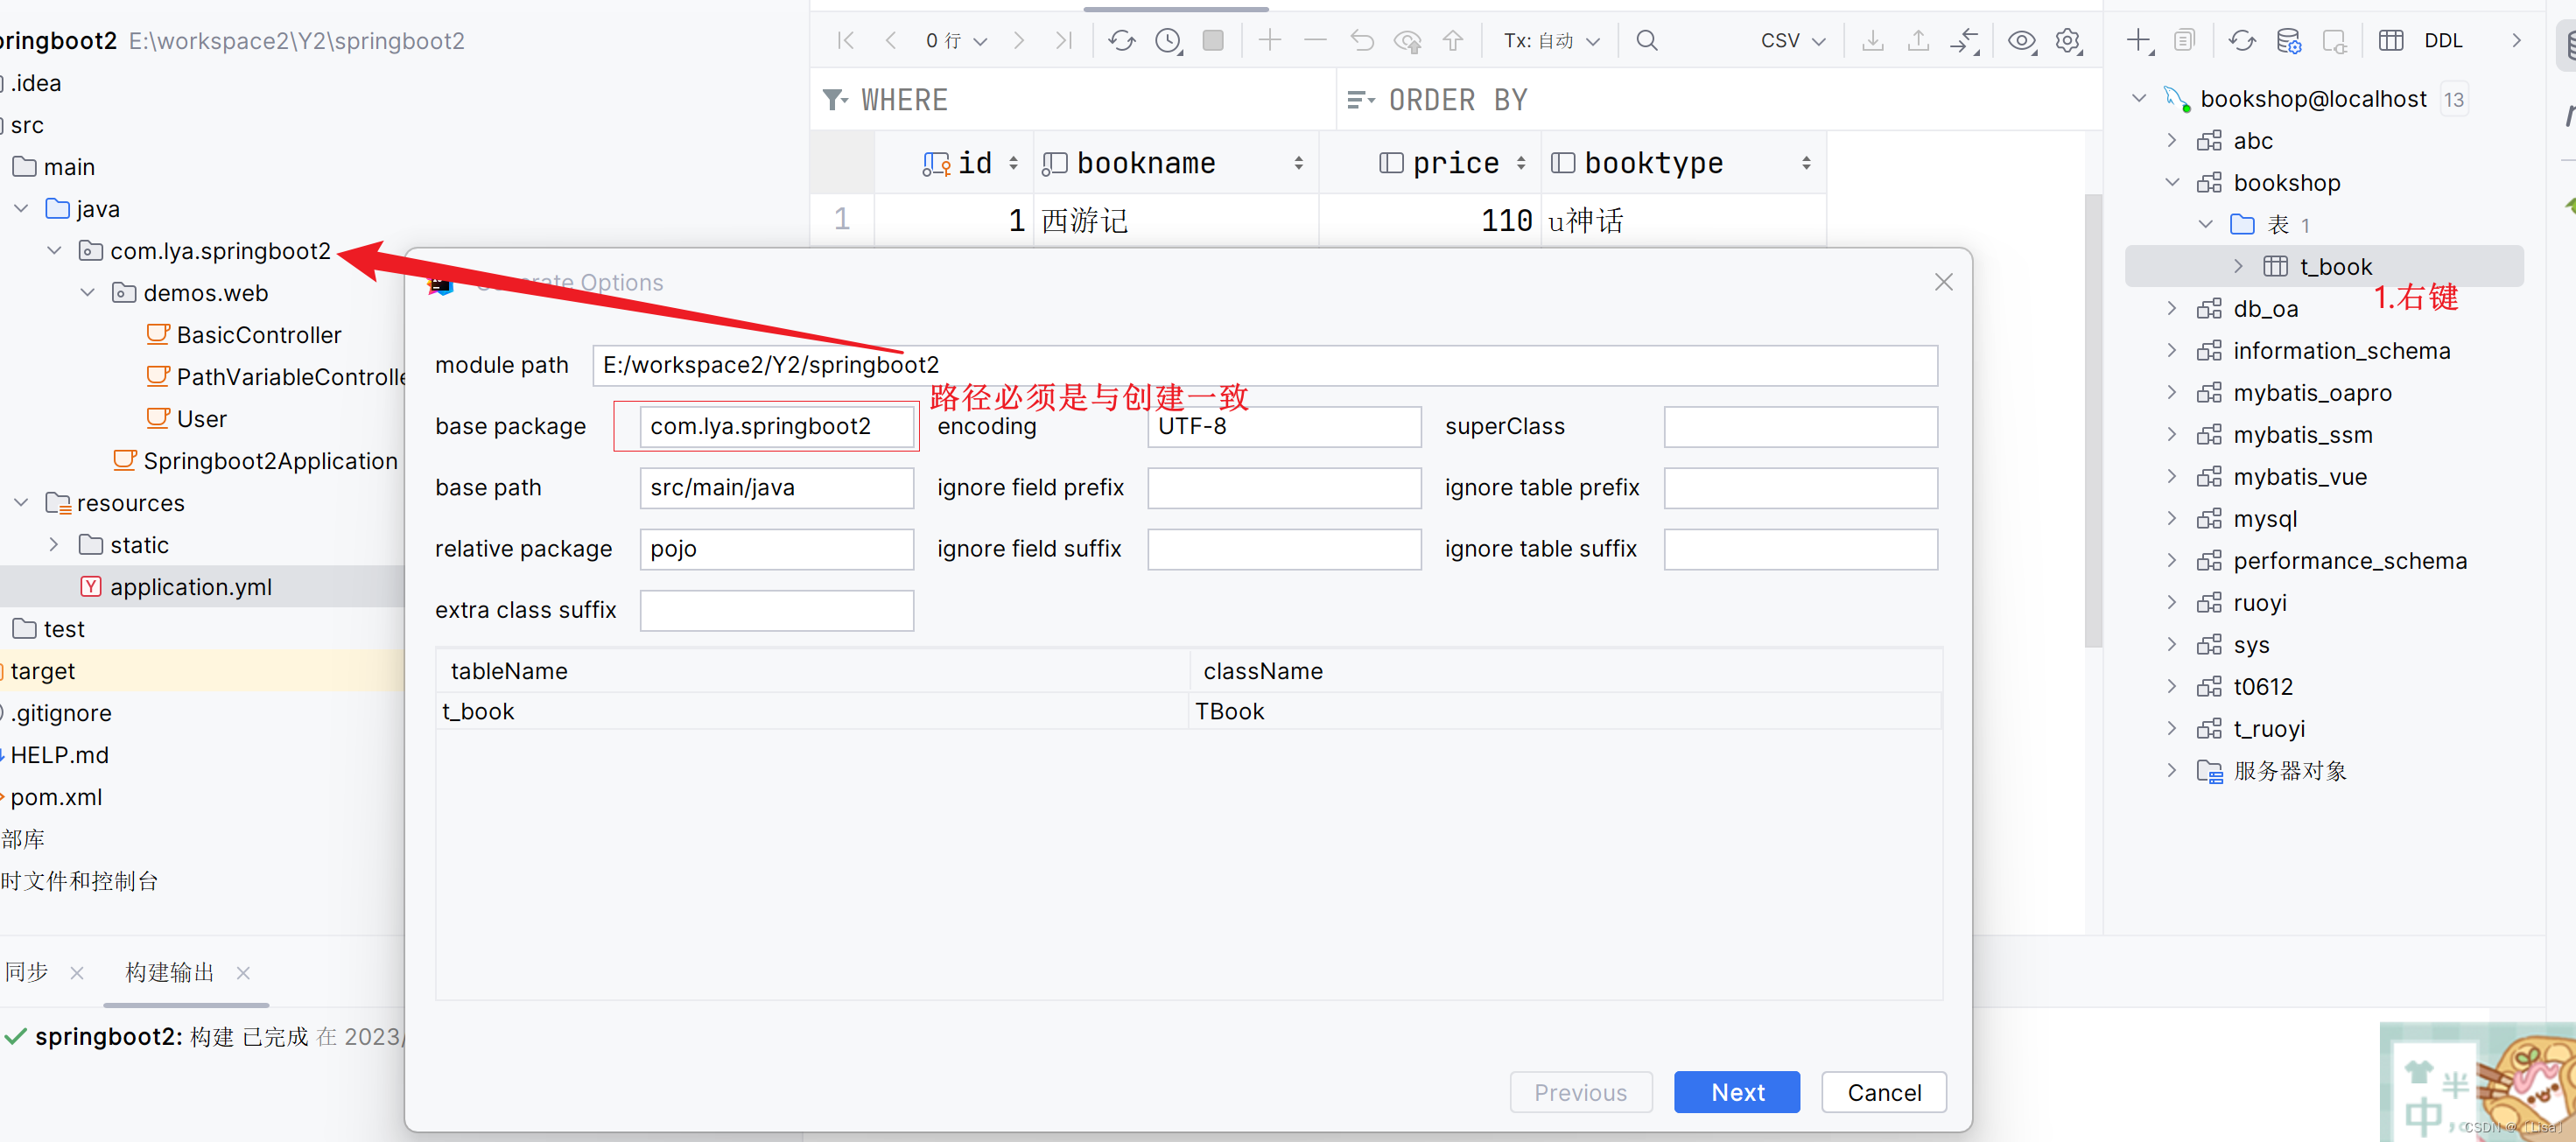Refresh the query result set
2576x1142 pixels.
click(x=1122, y=40)
